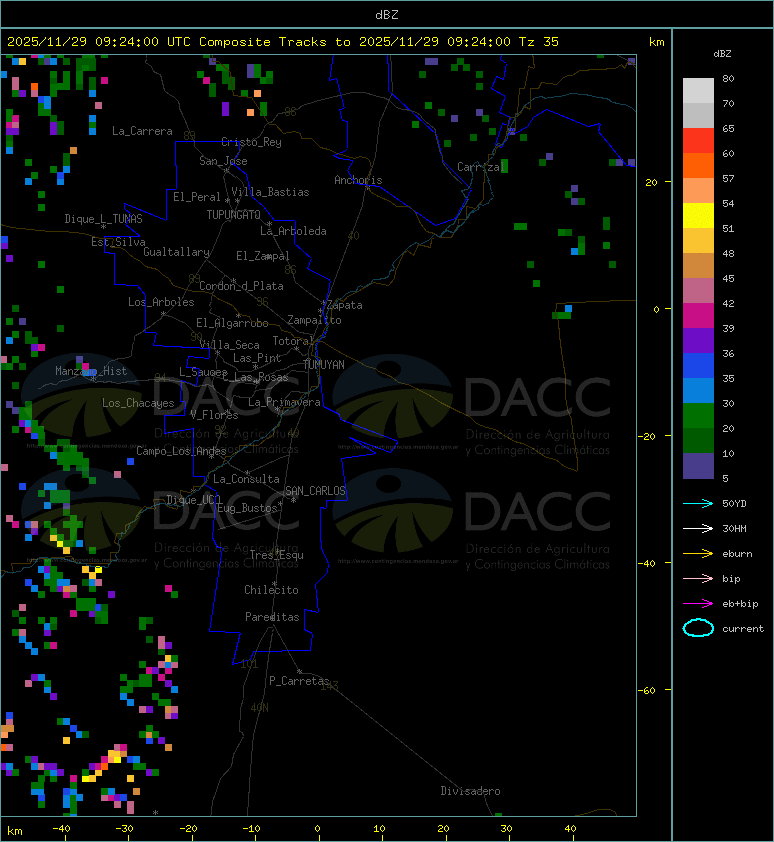The width and height of the screenshot is (774, 842).
Task: Click the TUNUYAN city label
Action: click(324, 365)
